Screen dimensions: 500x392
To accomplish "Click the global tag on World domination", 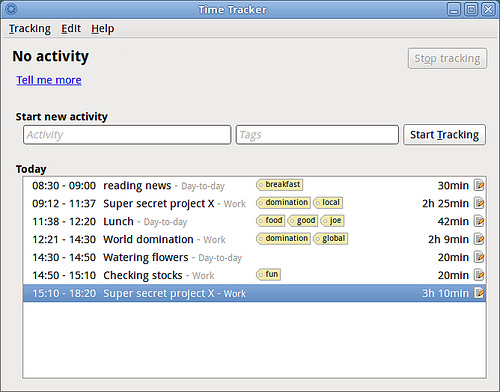I will (330, 238).
